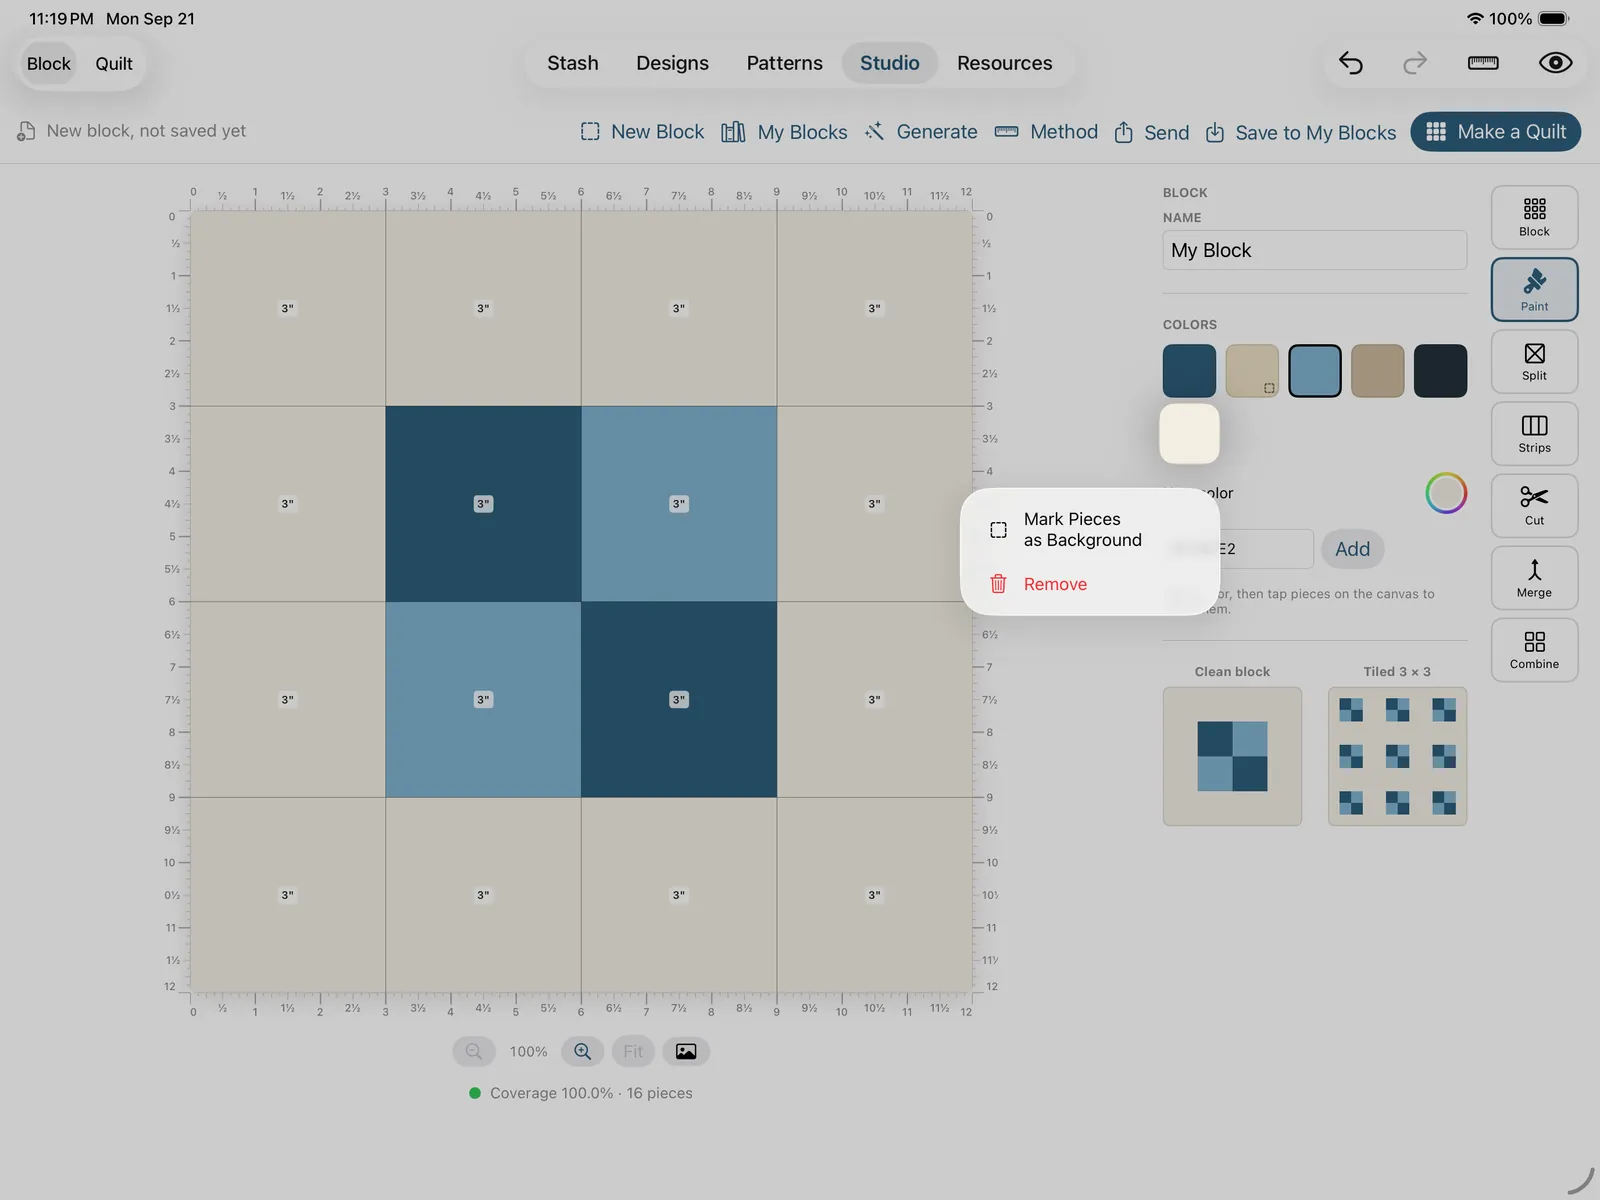Open the Method options
The height and width of the screenshot is (1200, 1600).
pos(1046,132)
